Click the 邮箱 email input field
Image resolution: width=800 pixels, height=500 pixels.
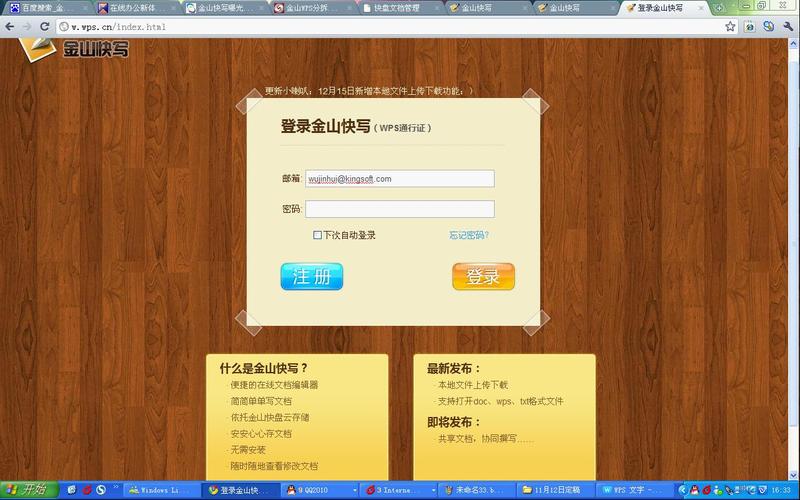(x=399, y=179)
